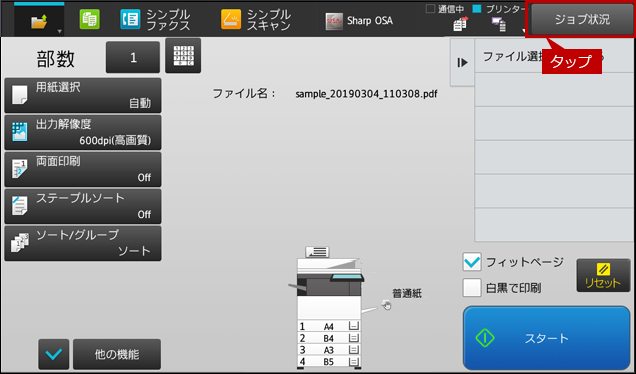Viewport: 636px width, 374px height.
Task: Expand the action panel arrow
Action: [x=462, y=62]
